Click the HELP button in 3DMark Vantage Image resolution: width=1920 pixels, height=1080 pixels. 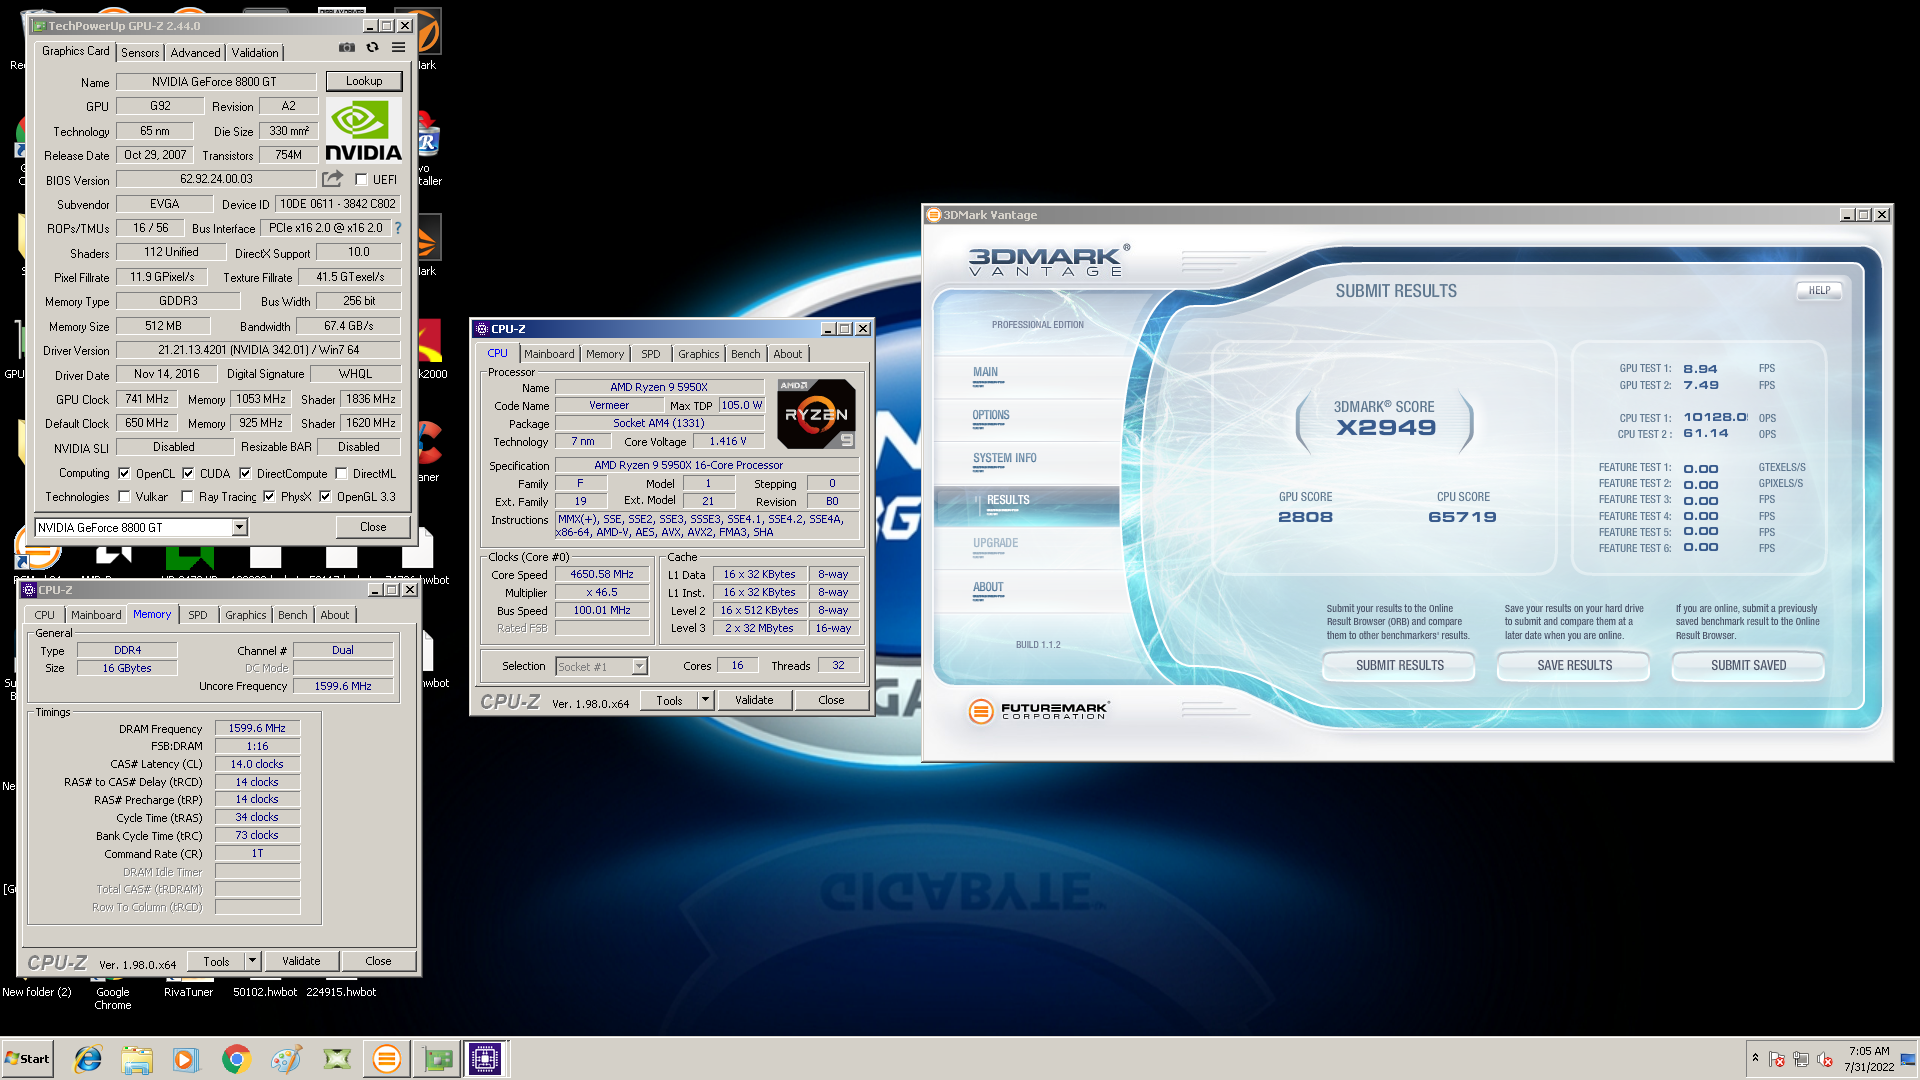pos(1819,291)
